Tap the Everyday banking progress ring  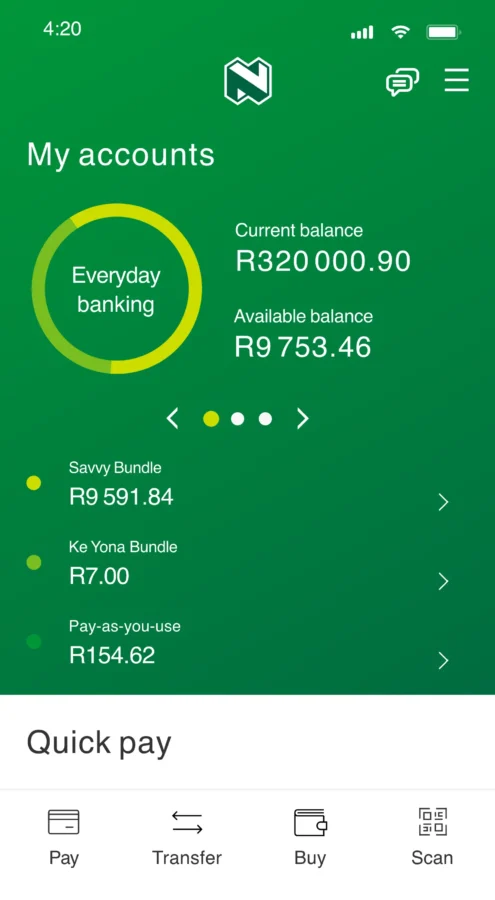pyautogui.click(x=117, y=289)
